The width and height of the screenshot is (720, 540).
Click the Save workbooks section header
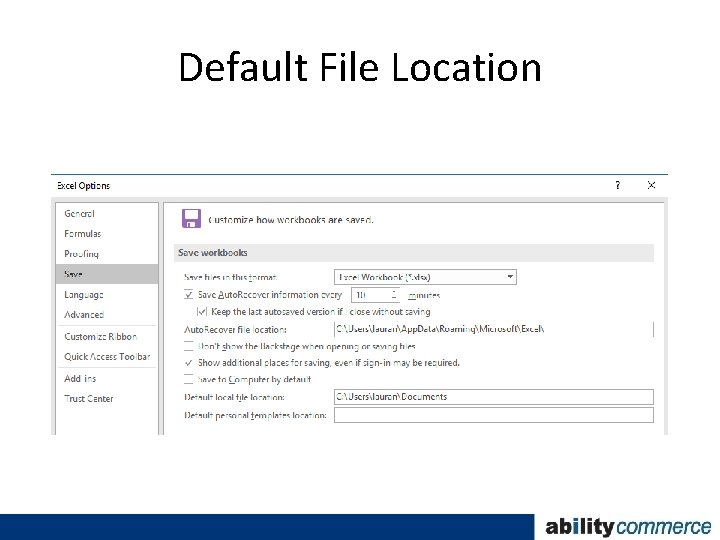pos(414,253)
